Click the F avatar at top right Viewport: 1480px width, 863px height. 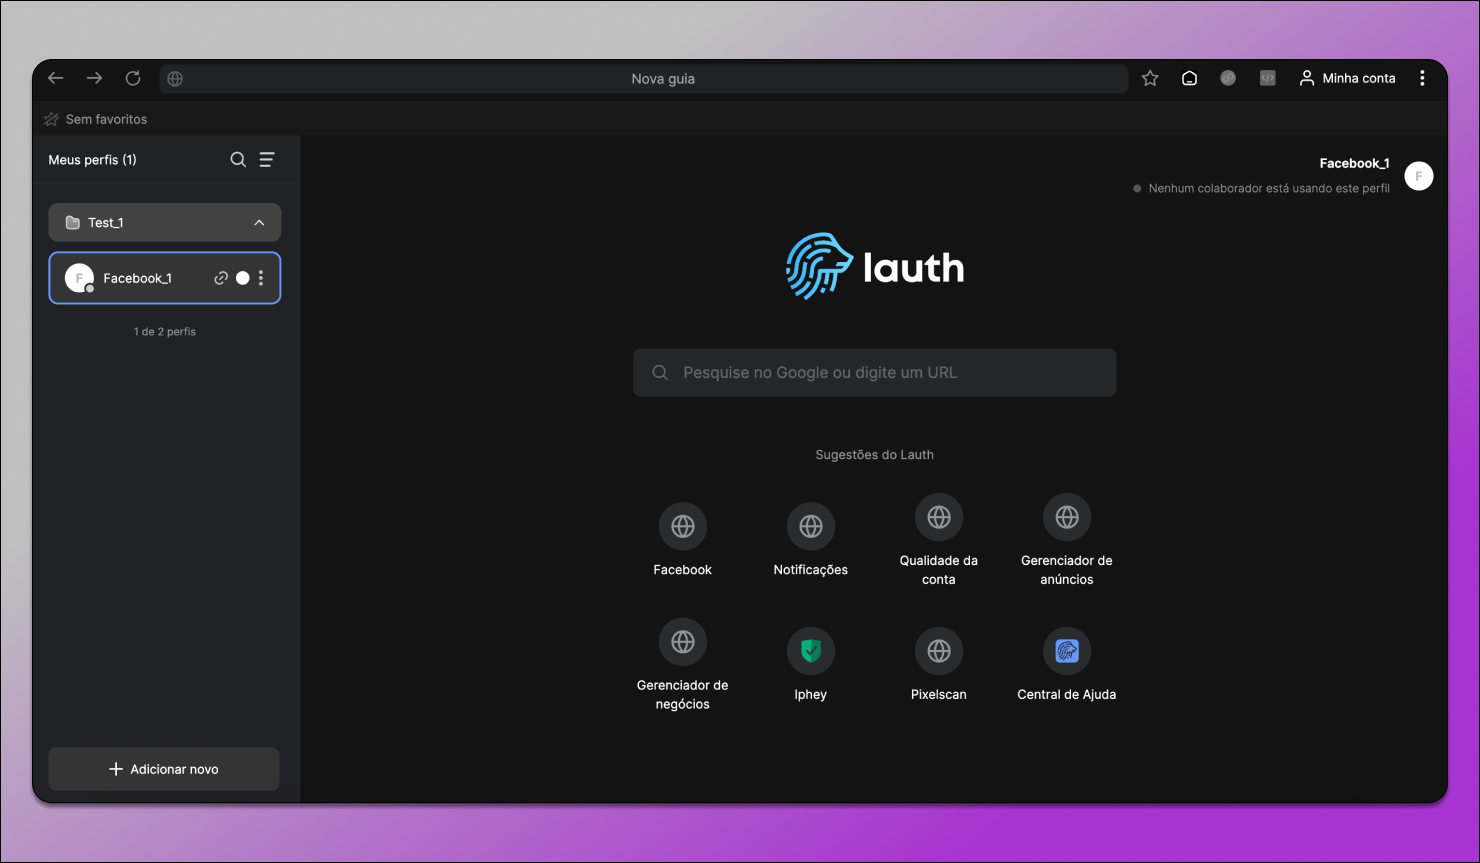point(1419,176)
